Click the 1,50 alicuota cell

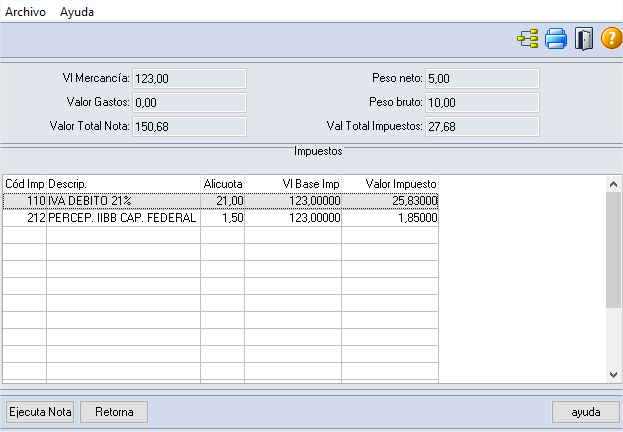(x=222, y=218)
